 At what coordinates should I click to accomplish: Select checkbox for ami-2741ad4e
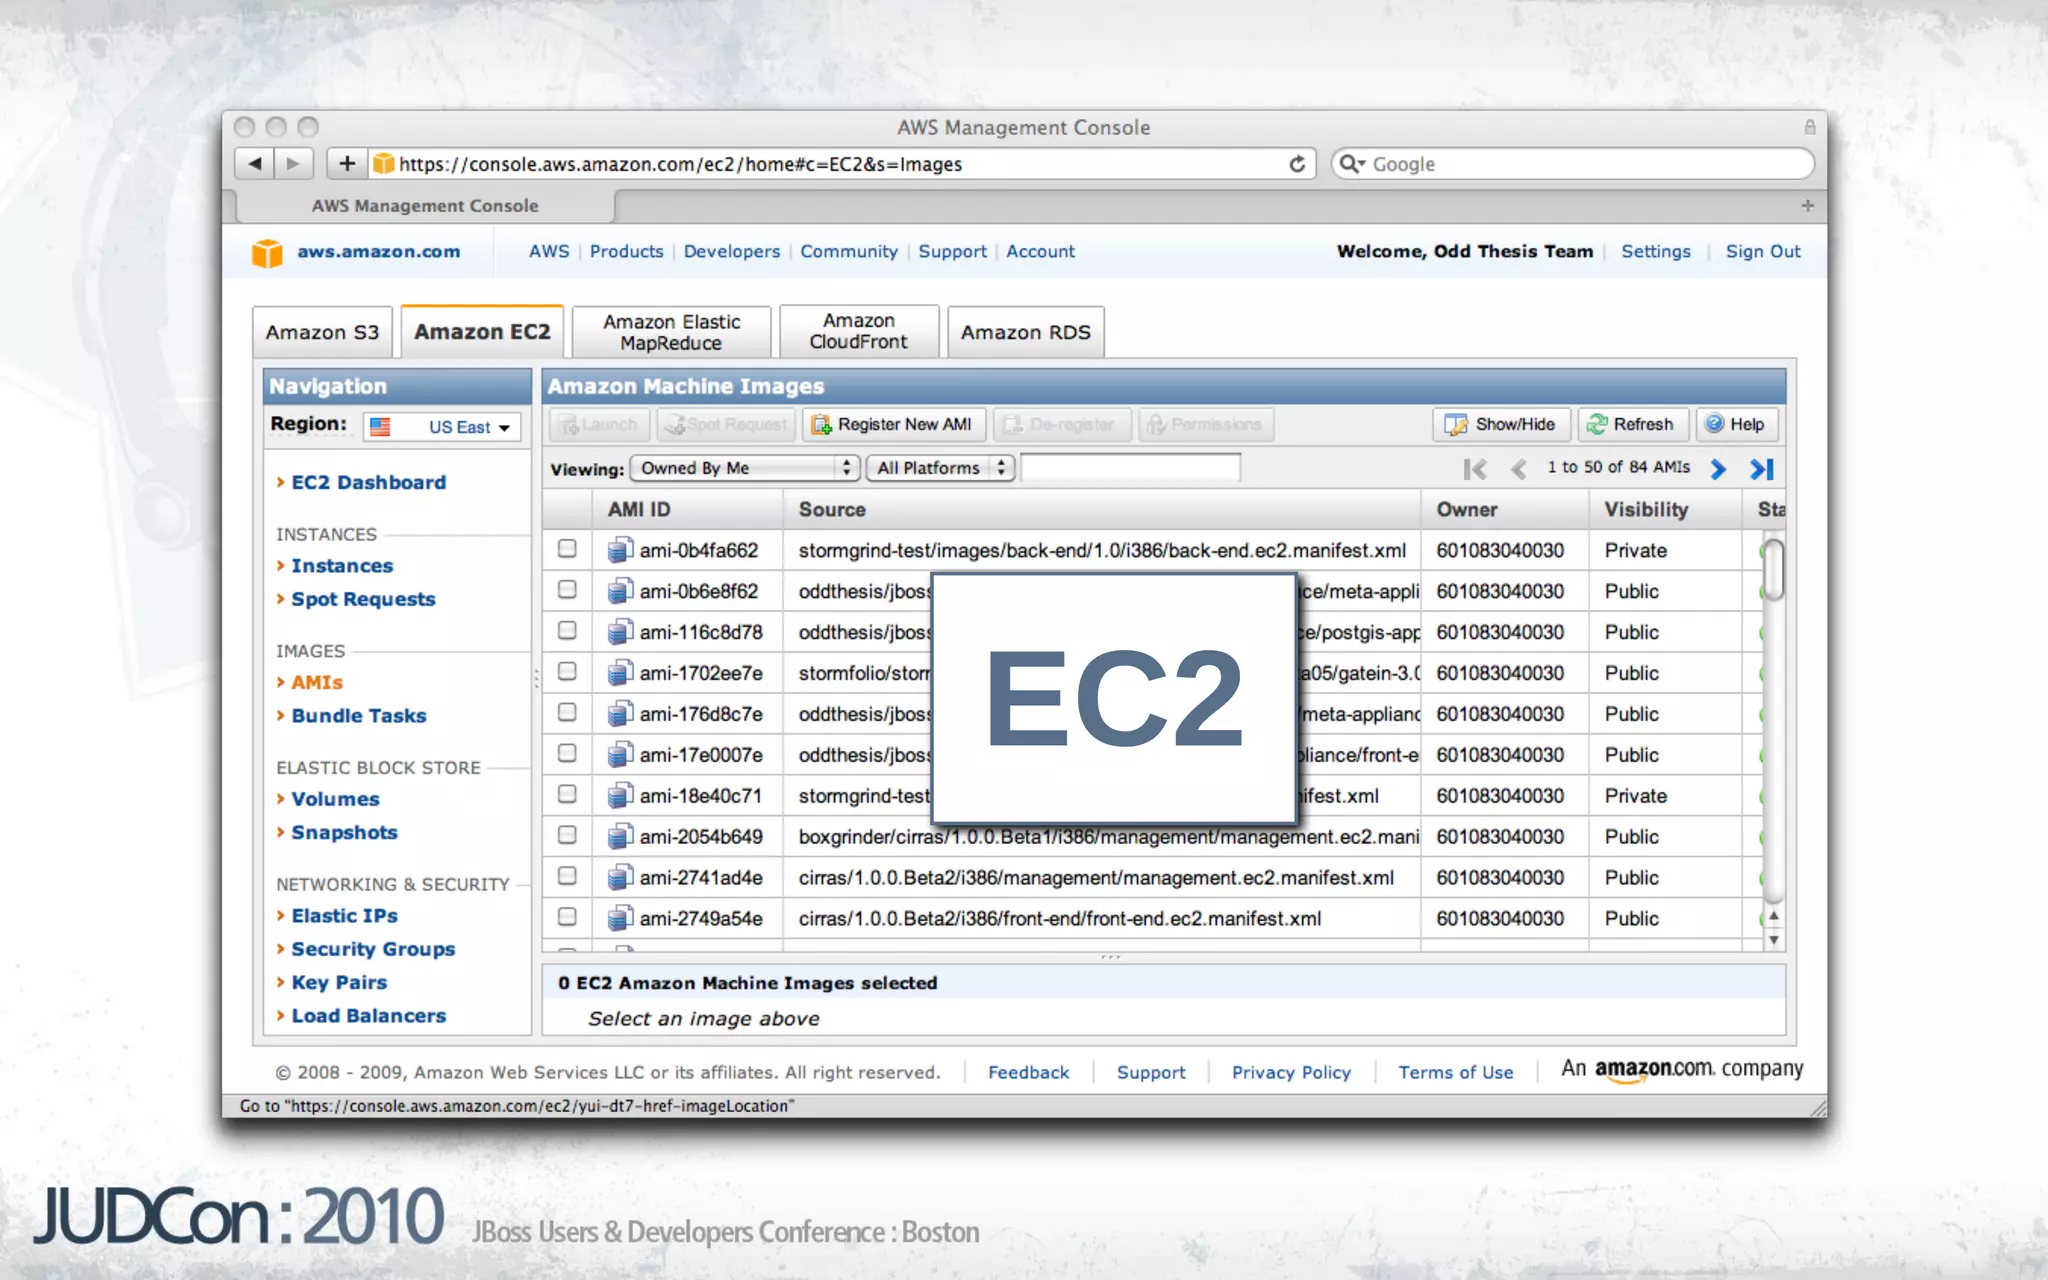coord(567,876)
